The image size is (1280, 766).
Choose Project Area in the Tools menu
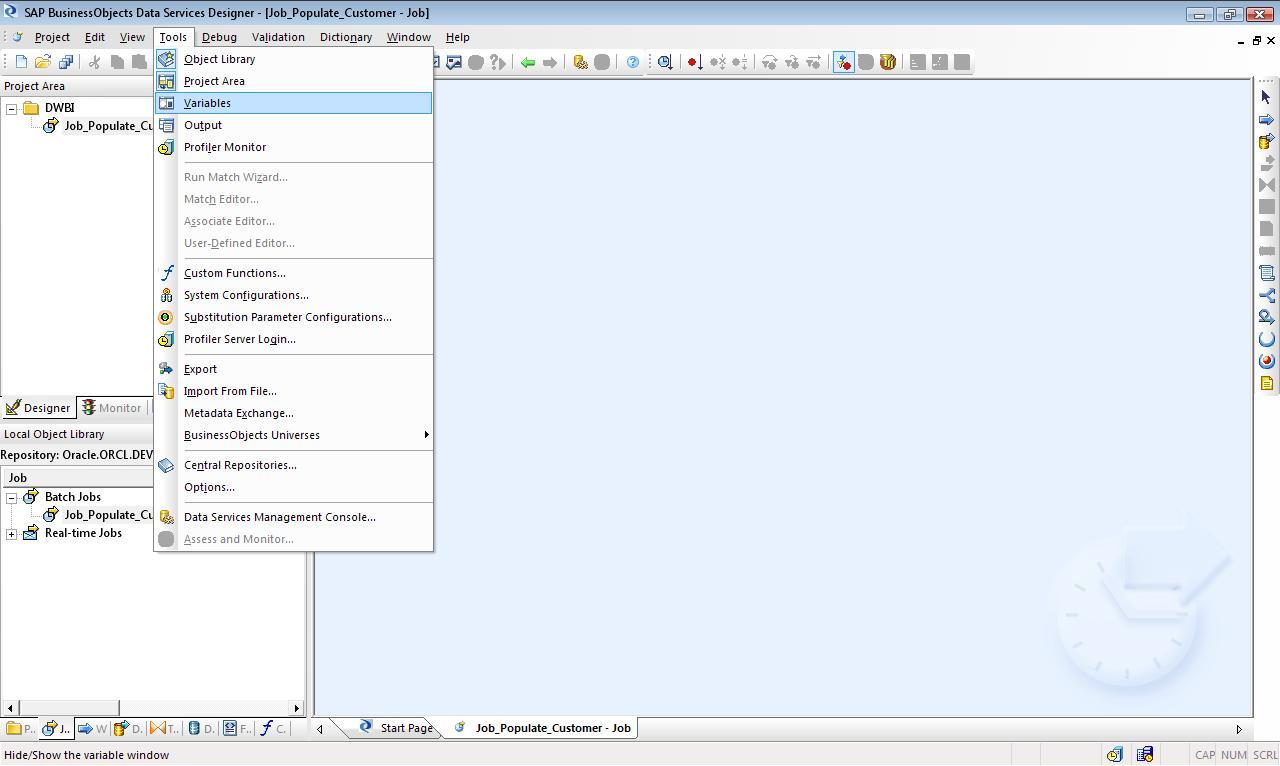click(x=293, y=81)
